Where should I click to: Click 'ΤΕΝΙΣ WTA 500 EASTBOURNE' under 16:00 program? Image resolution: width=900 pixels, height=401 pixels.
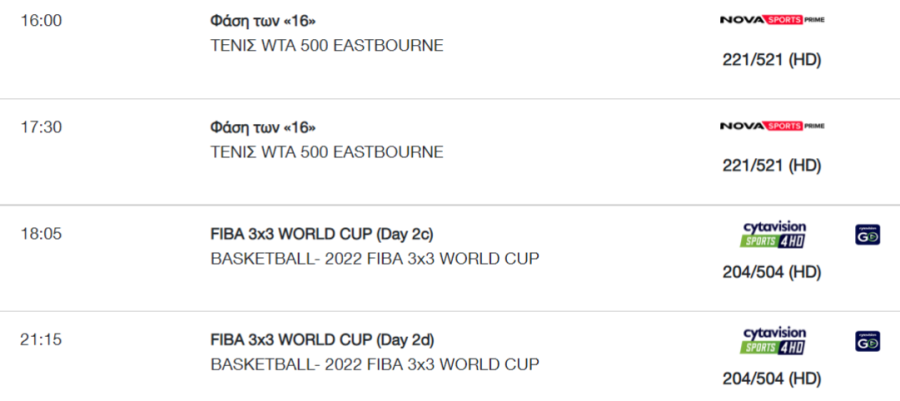click(327, 46)
